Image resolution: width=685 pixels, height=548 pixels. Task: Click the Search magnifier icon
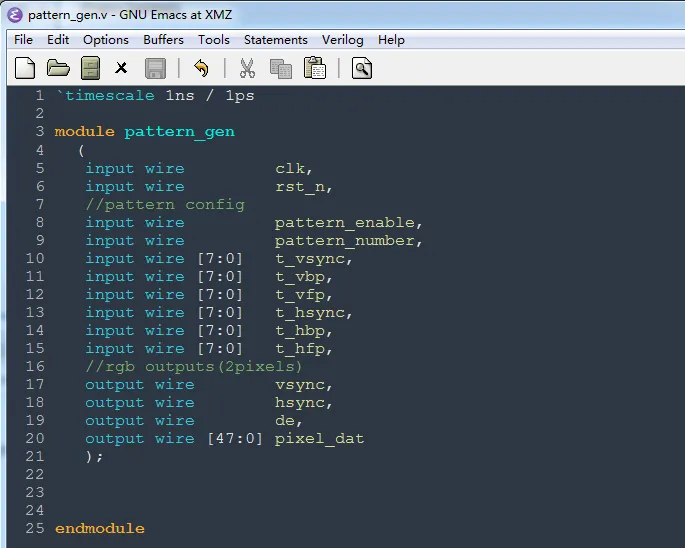point(362,68)
